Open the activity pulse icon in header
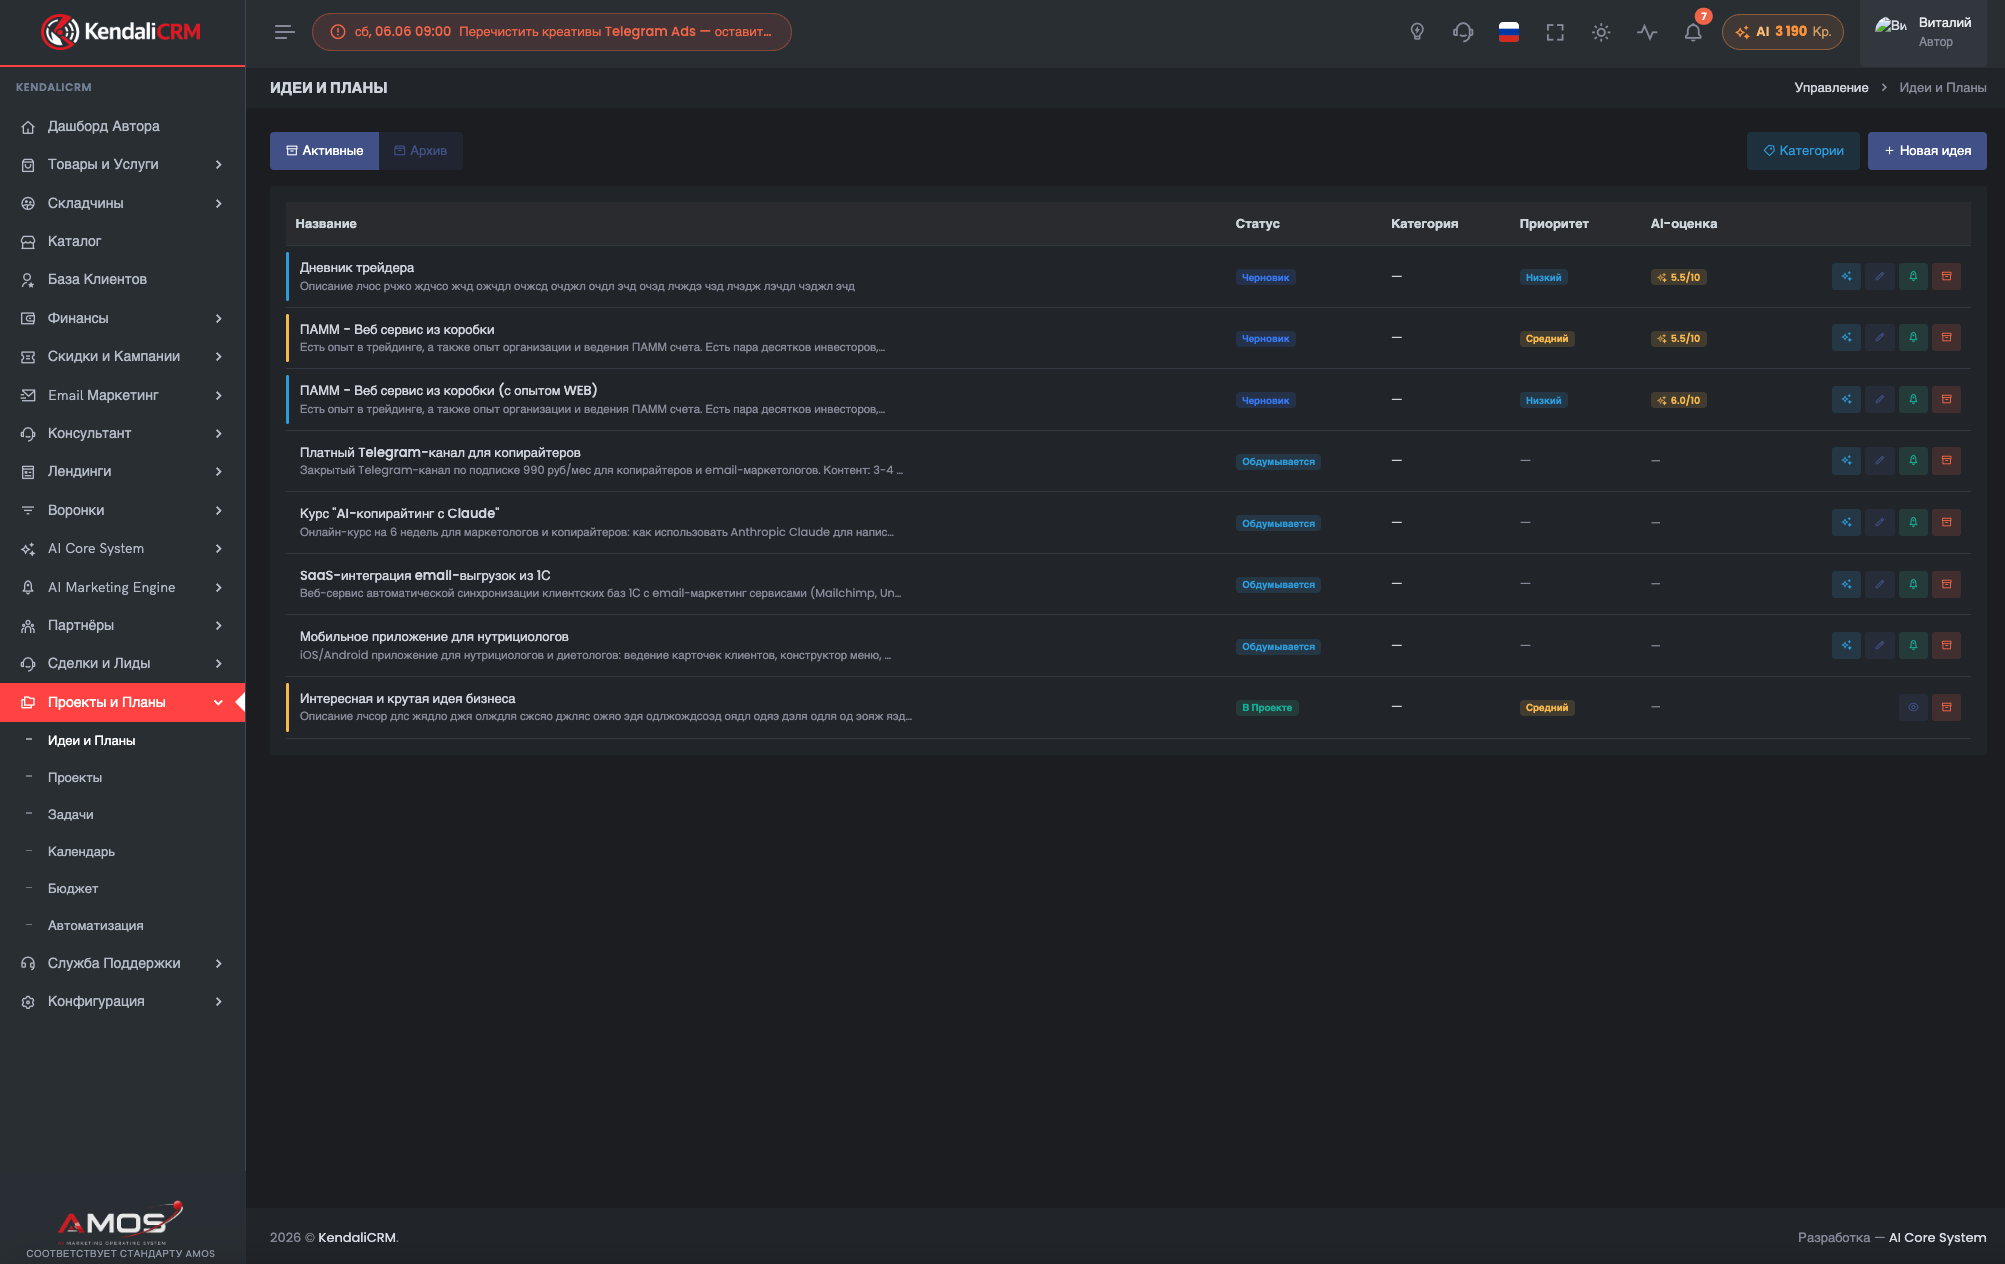This screenshot has height=1264, width=2005. coord(1647,32)
